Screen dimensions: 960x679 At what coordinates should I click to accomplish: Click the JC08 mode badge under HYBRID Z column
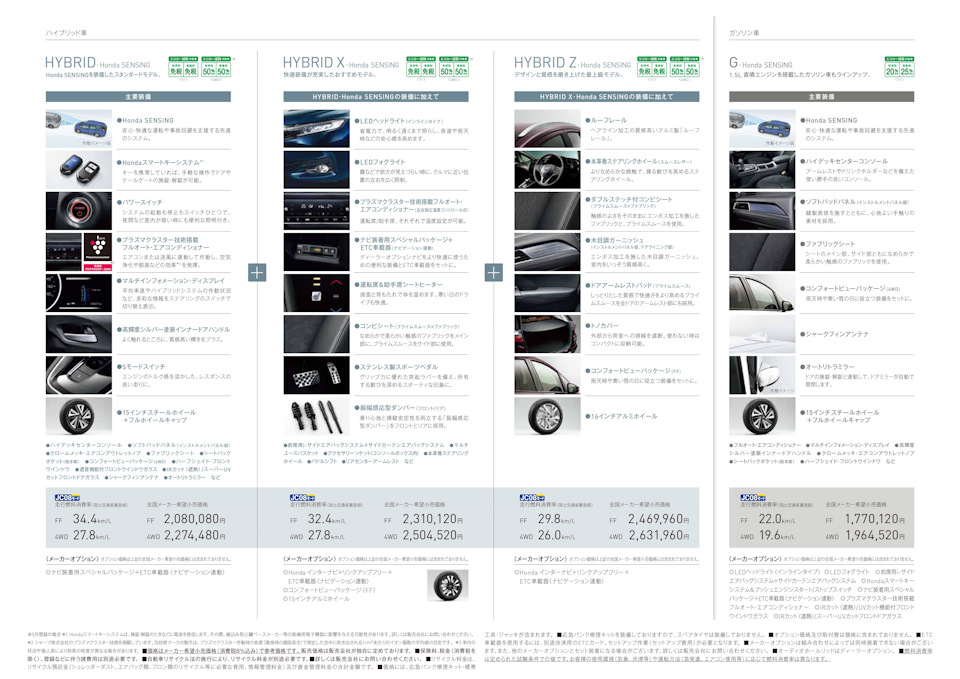(531, 498)
